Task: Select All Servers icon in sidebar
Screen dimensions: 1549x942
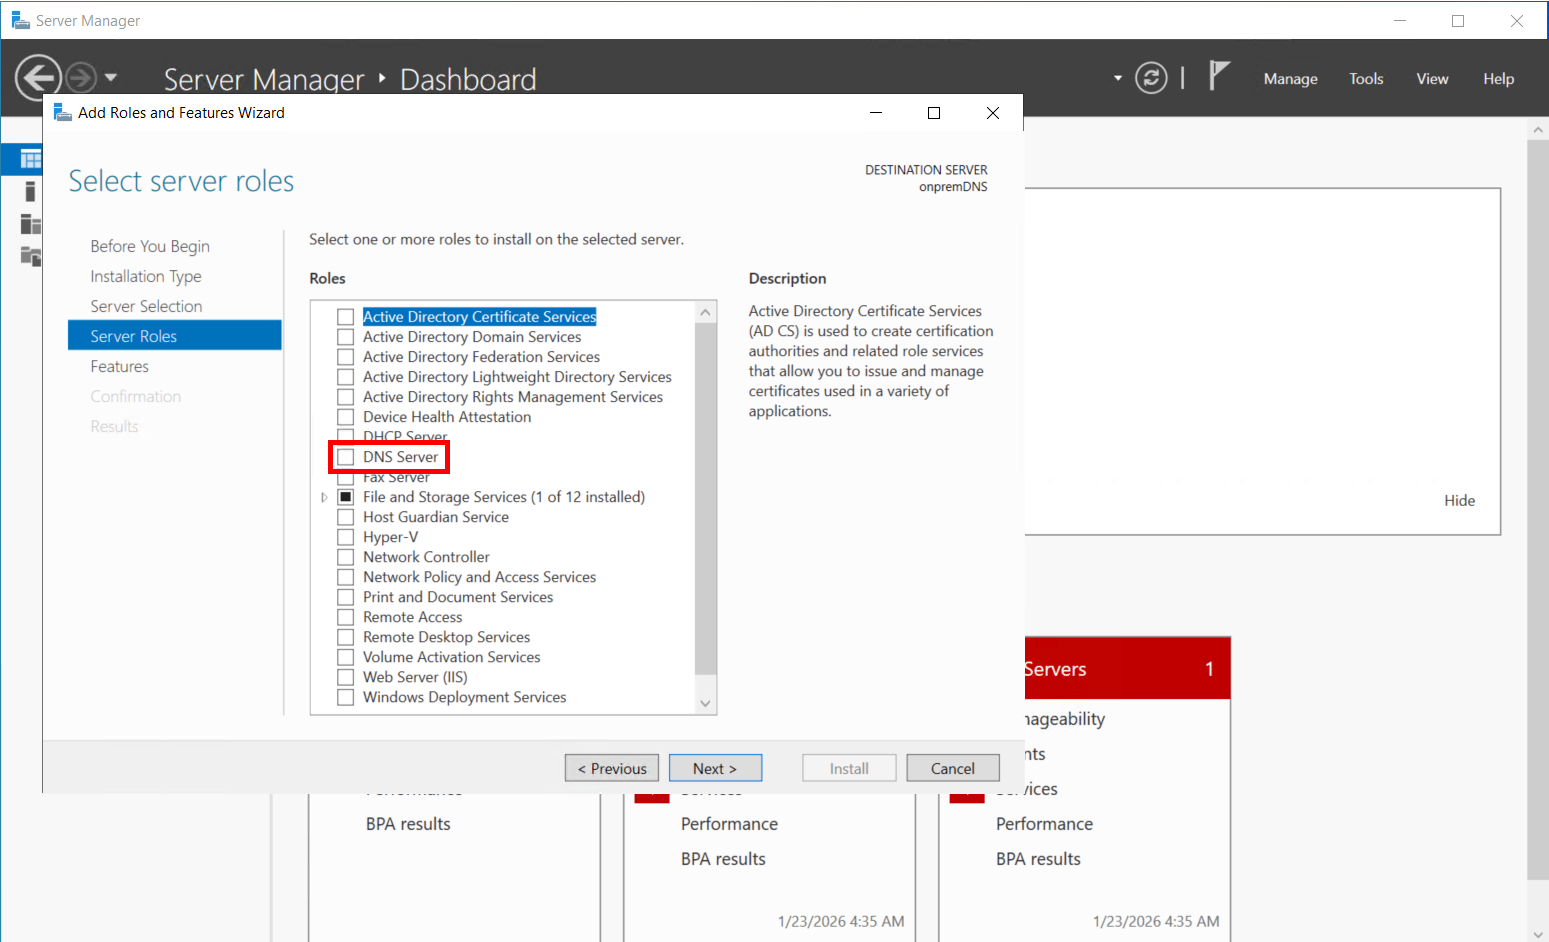Action: point(31,224)
